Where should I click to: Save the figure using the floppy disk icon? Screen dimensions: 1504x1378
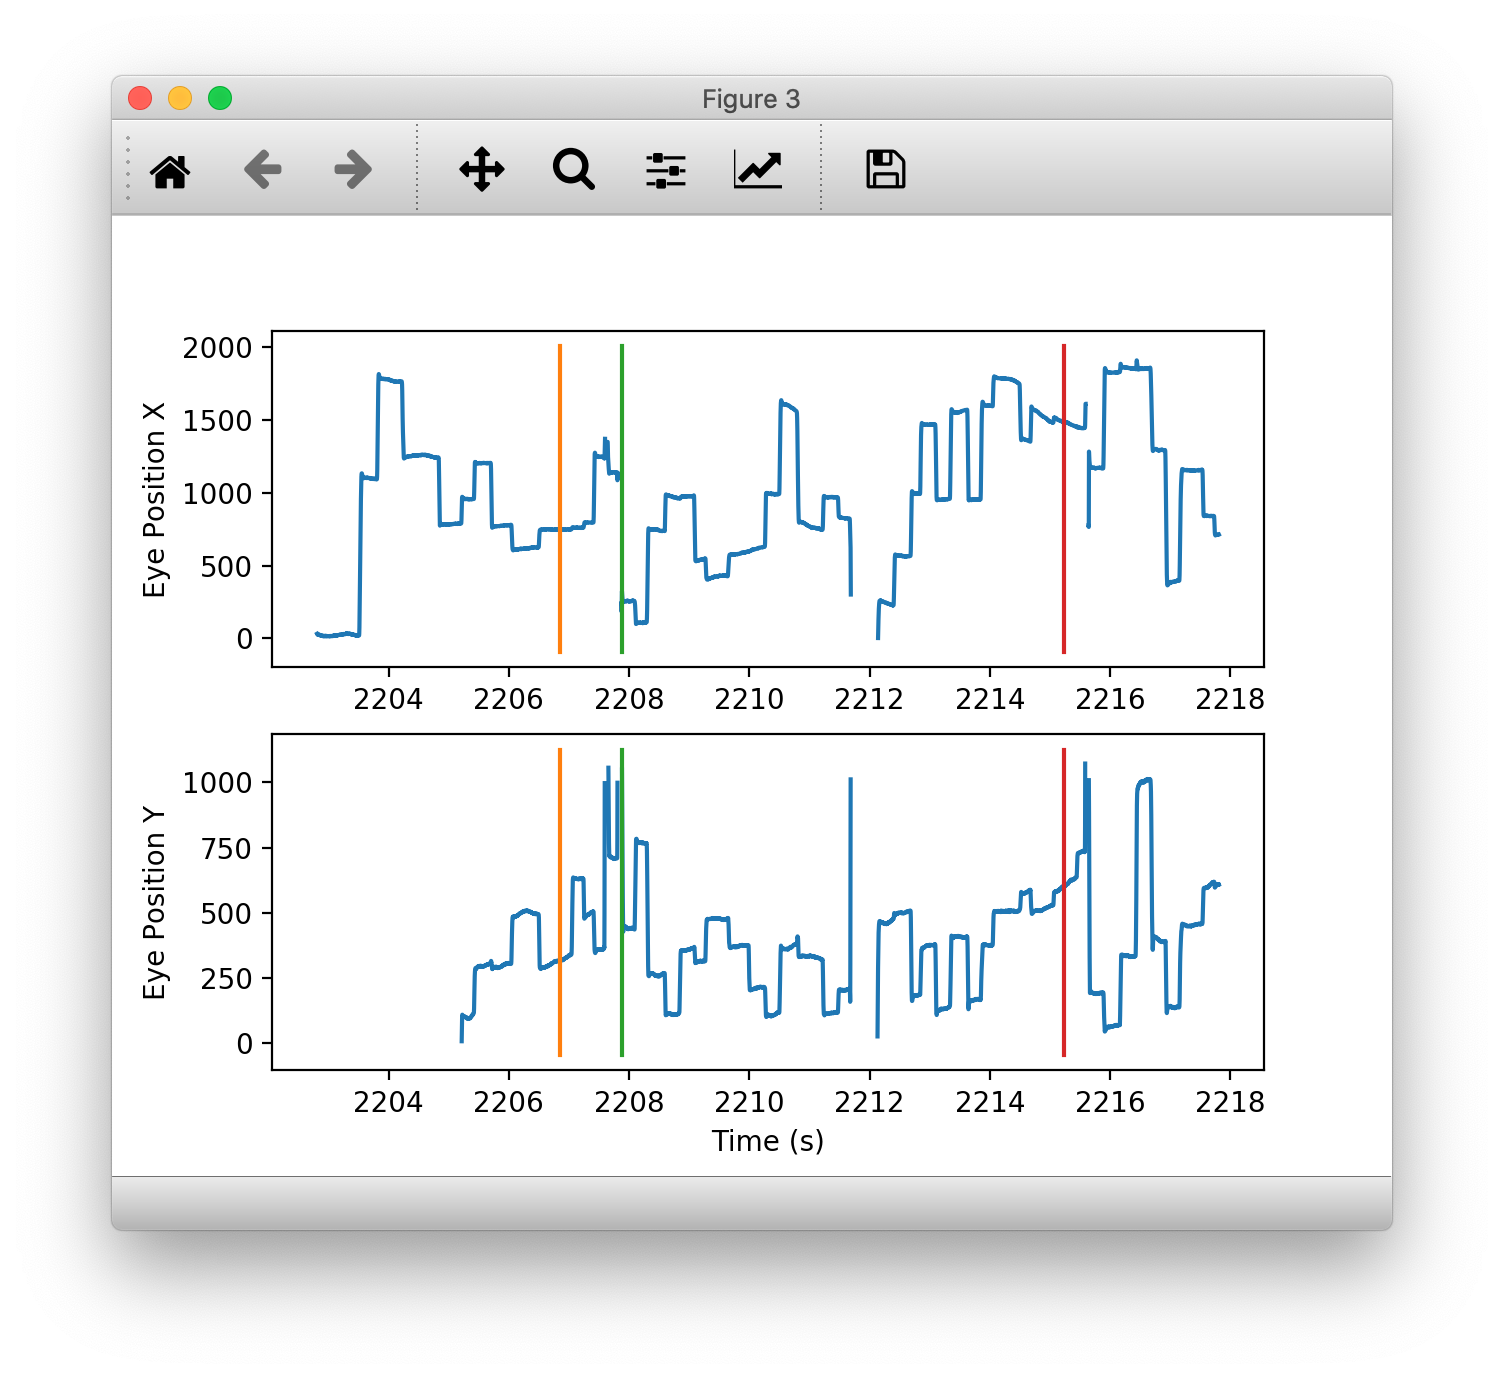885,170
